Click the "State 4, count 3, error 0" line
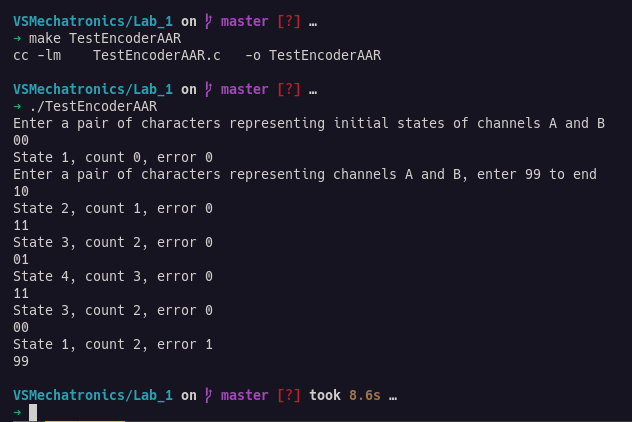Screen dimensions: 632x422 (112, 276)
